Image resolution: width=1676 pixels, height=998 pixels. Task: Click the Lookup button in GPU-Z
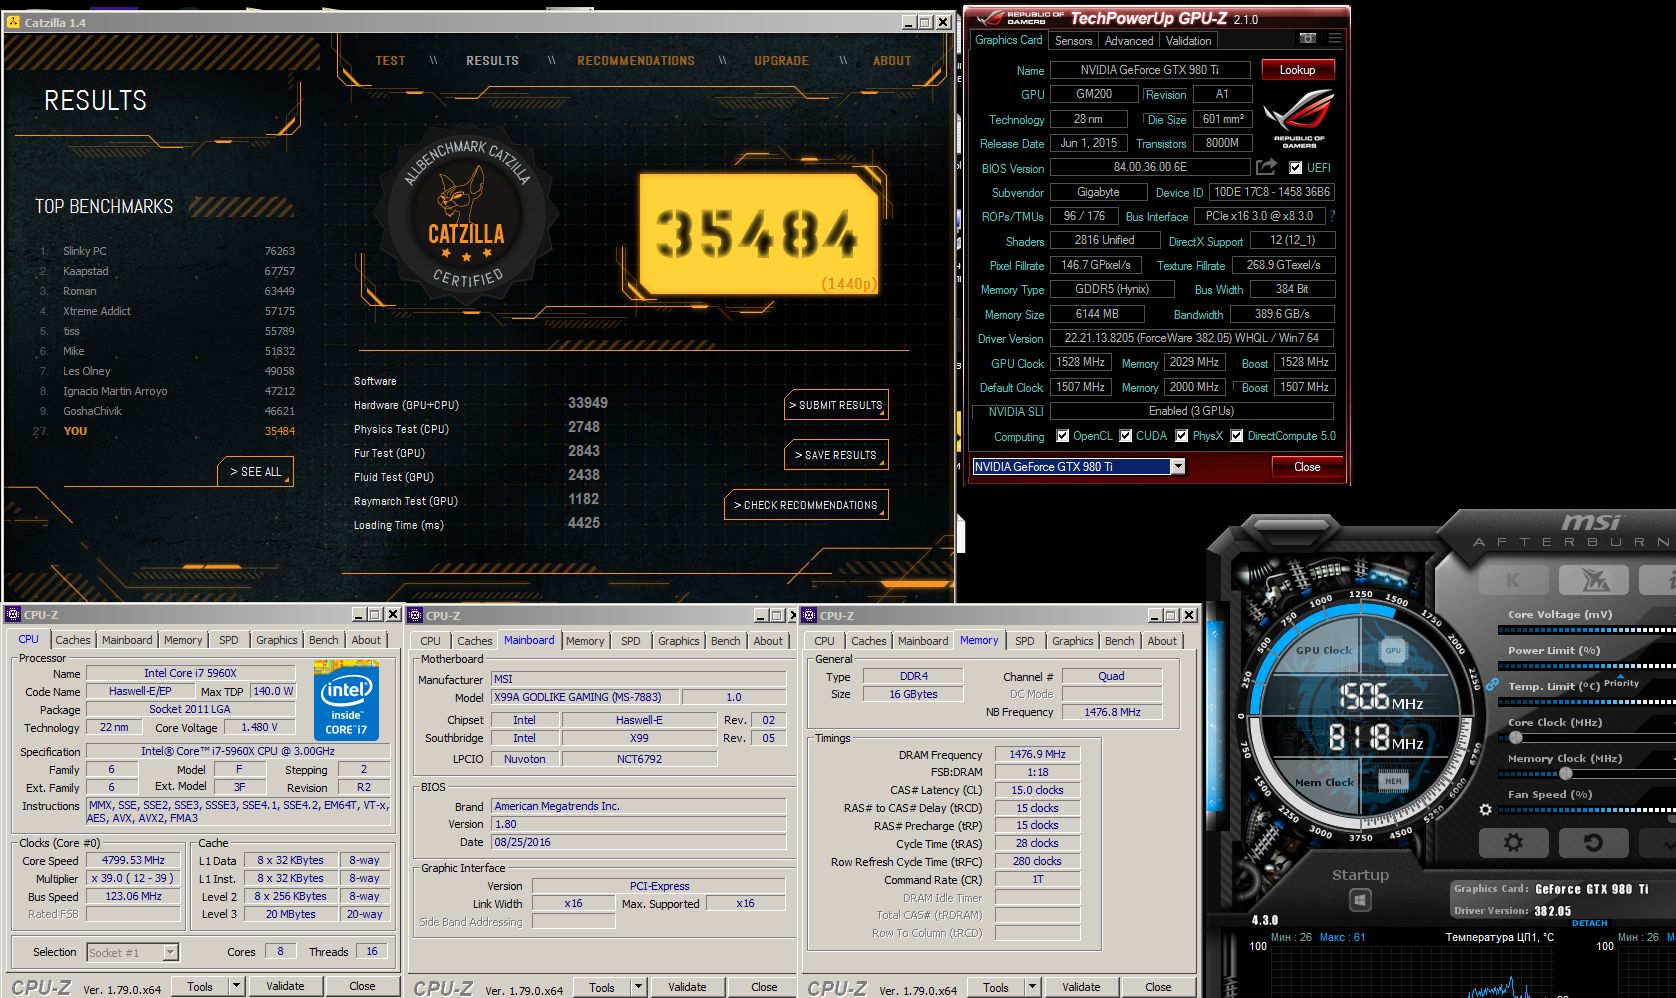point(1297,70)
